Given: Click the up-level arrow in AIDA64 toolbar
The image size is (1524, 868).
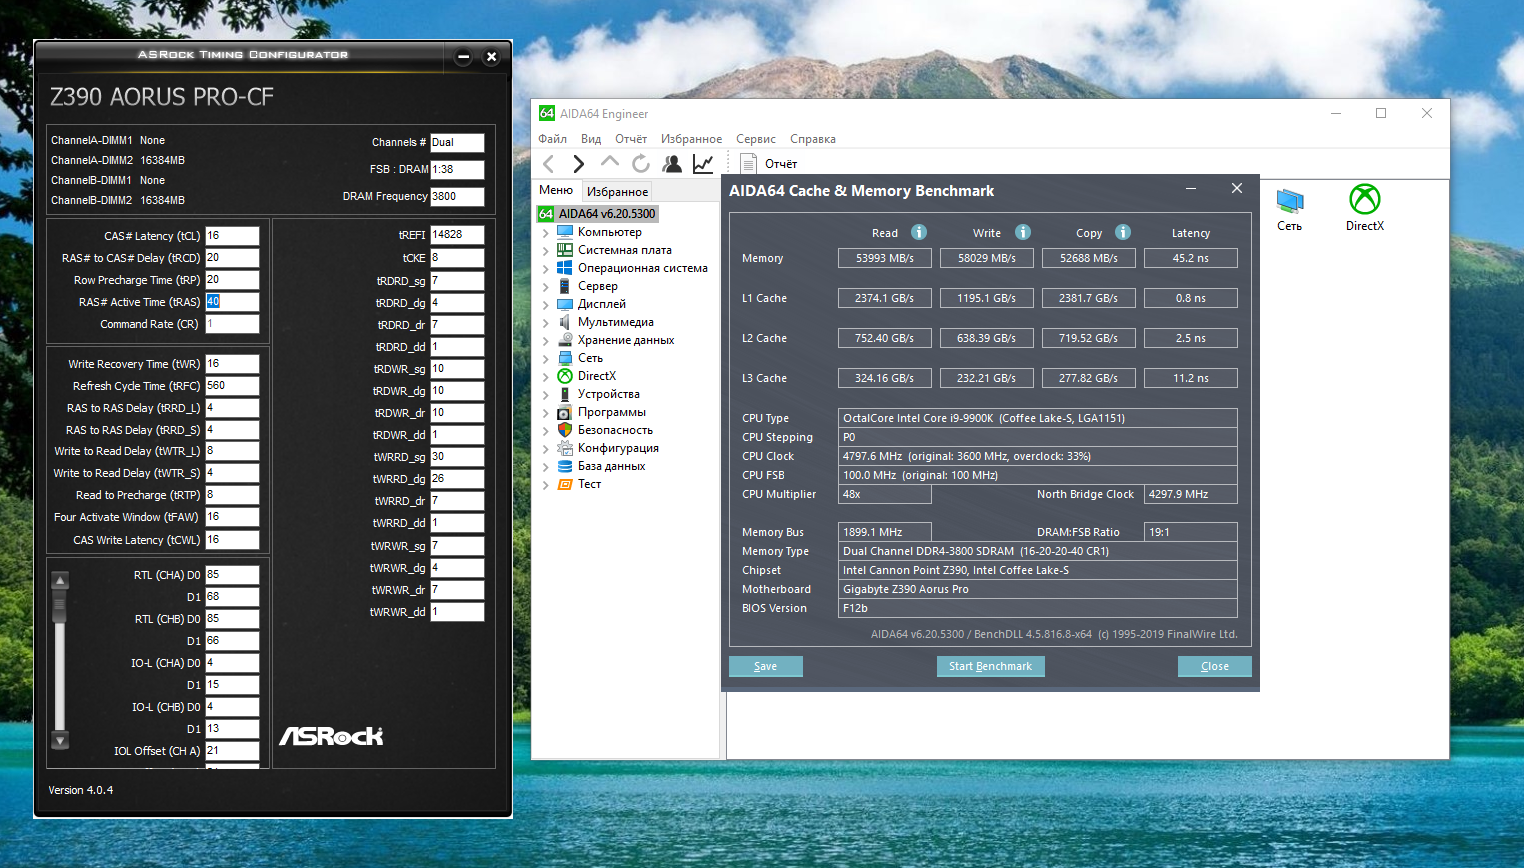Looking at the screenshot, I should 609,162.
